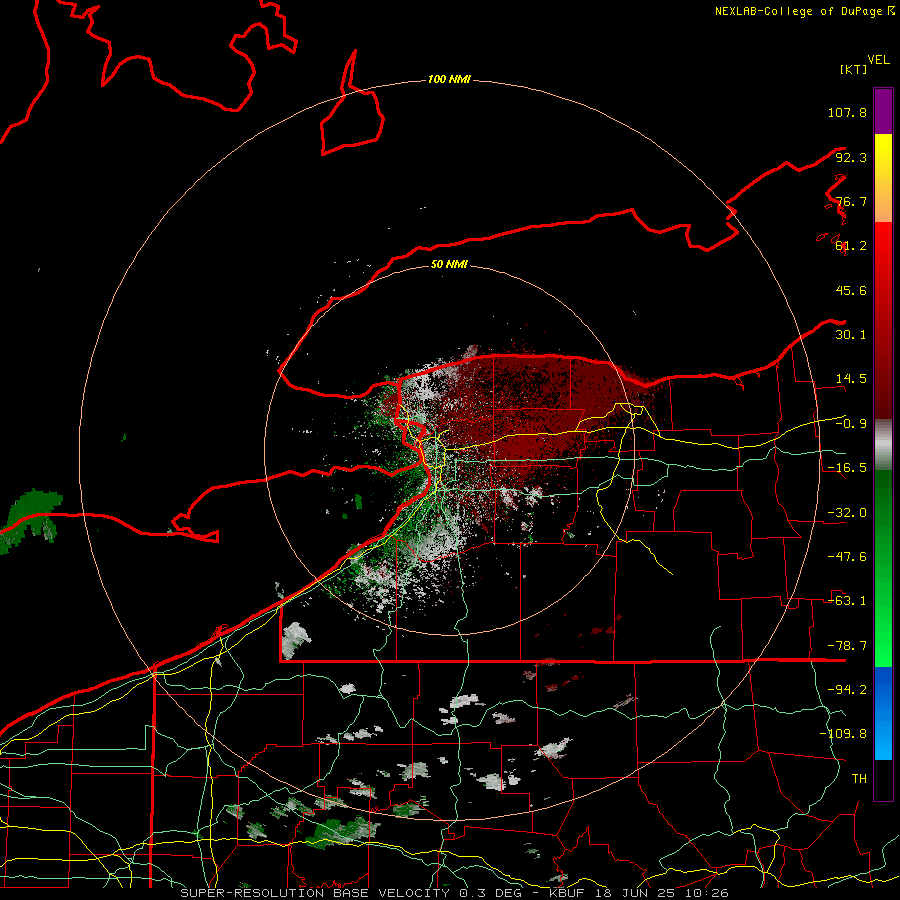Click the TH legend label
This screenshot has height=900, width=900.
pos(859,779)
